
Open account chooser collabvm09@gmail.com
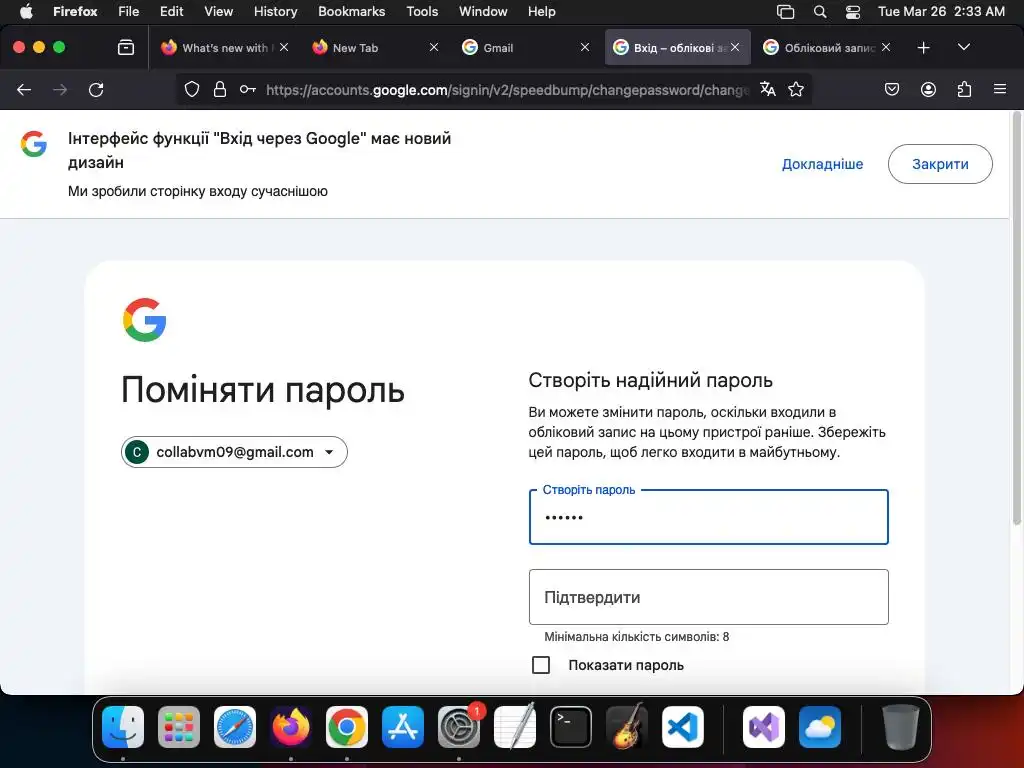pos(234,452)
